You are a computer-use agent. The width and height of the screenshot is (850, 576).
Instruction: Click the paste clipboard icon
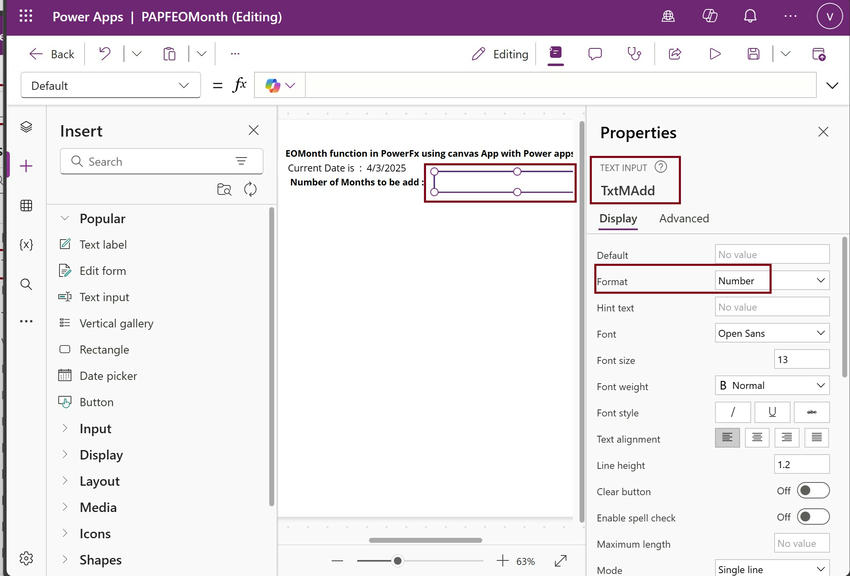[170, 54]
